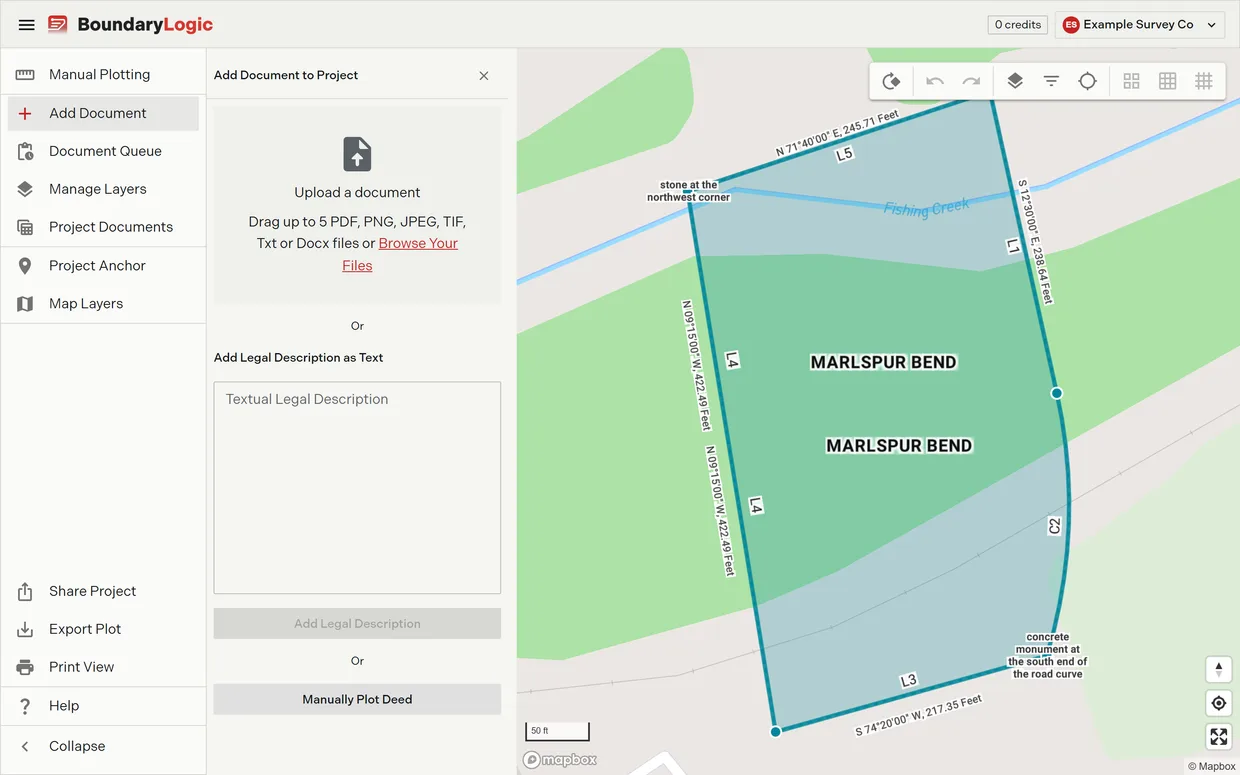The width and height of the screenshot is (1240, 775).
Task: Click the L1 line label on map
Action: tap(1013, 246)
